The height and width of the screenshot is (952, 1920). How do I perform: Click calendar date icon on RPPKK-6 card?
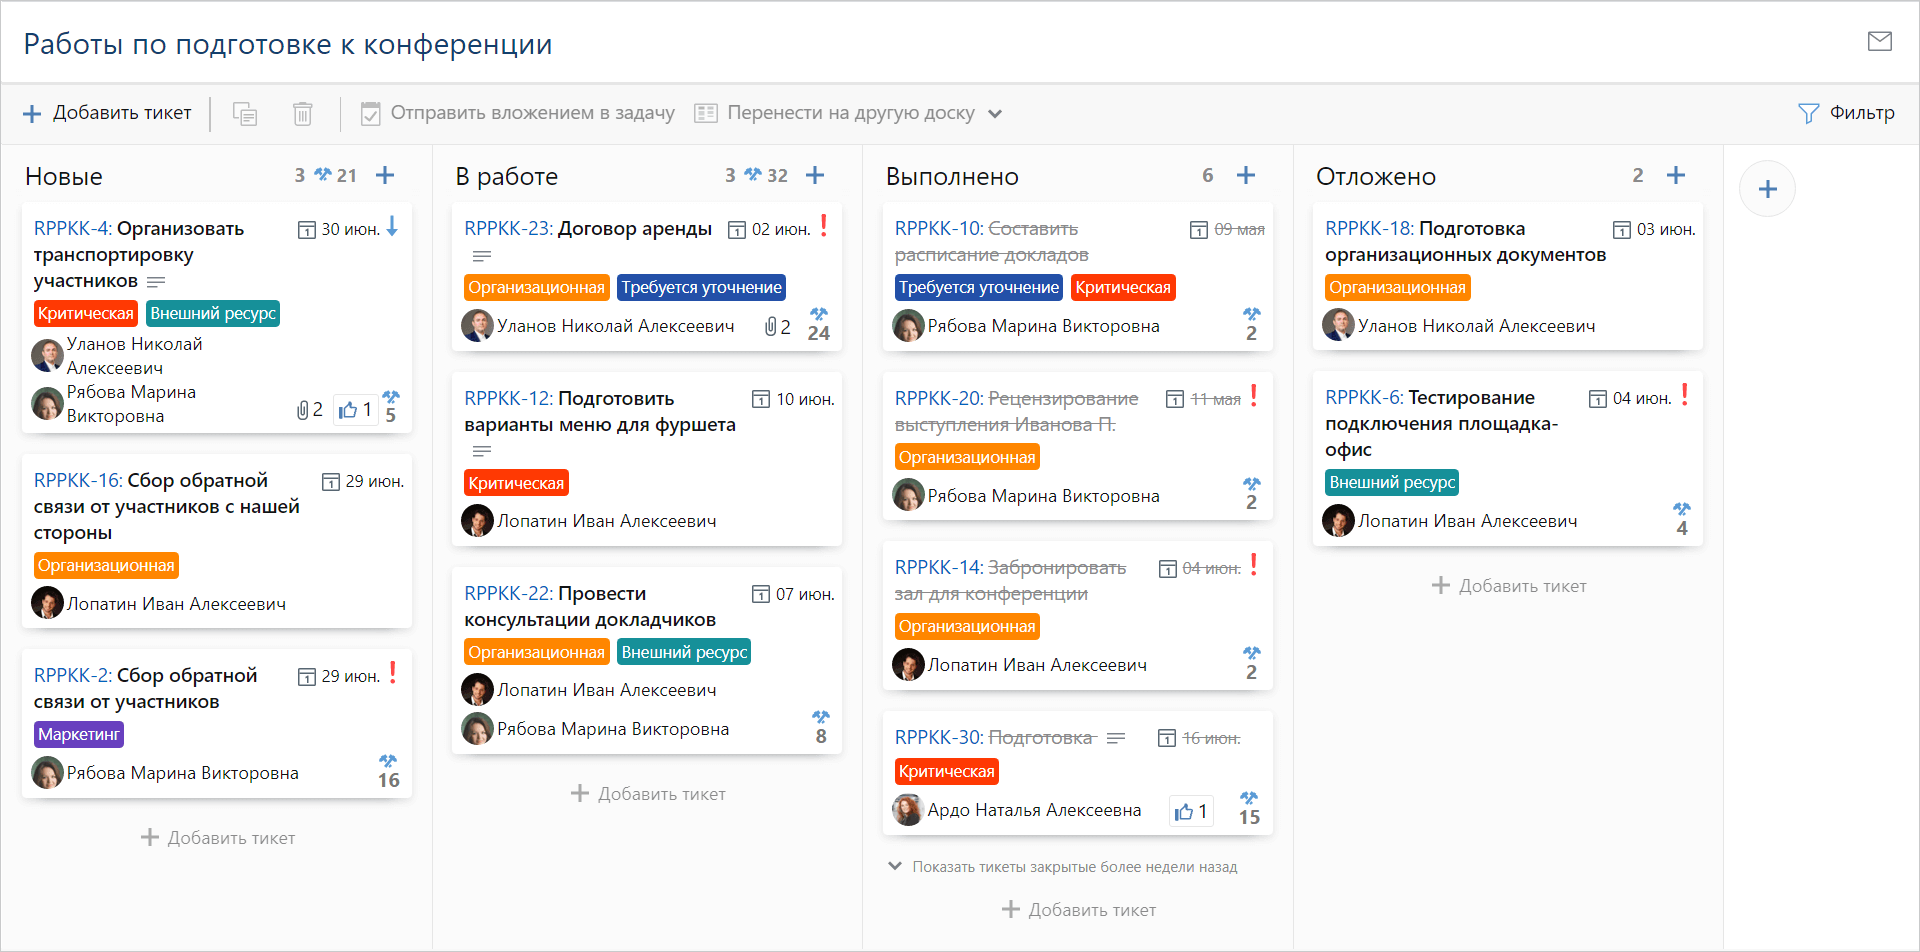(1598, 399)
